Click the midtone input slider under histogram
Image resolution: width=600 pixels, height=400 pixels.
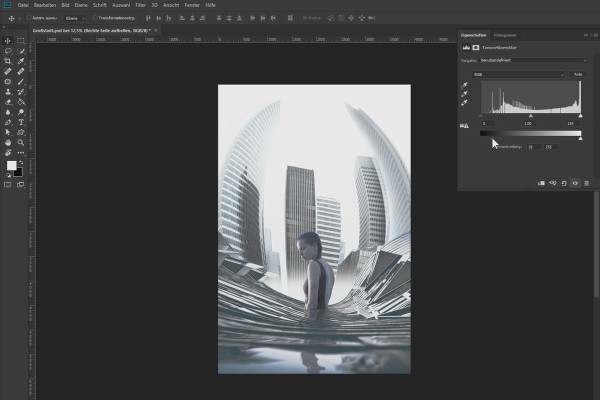[x=531, y=116]
